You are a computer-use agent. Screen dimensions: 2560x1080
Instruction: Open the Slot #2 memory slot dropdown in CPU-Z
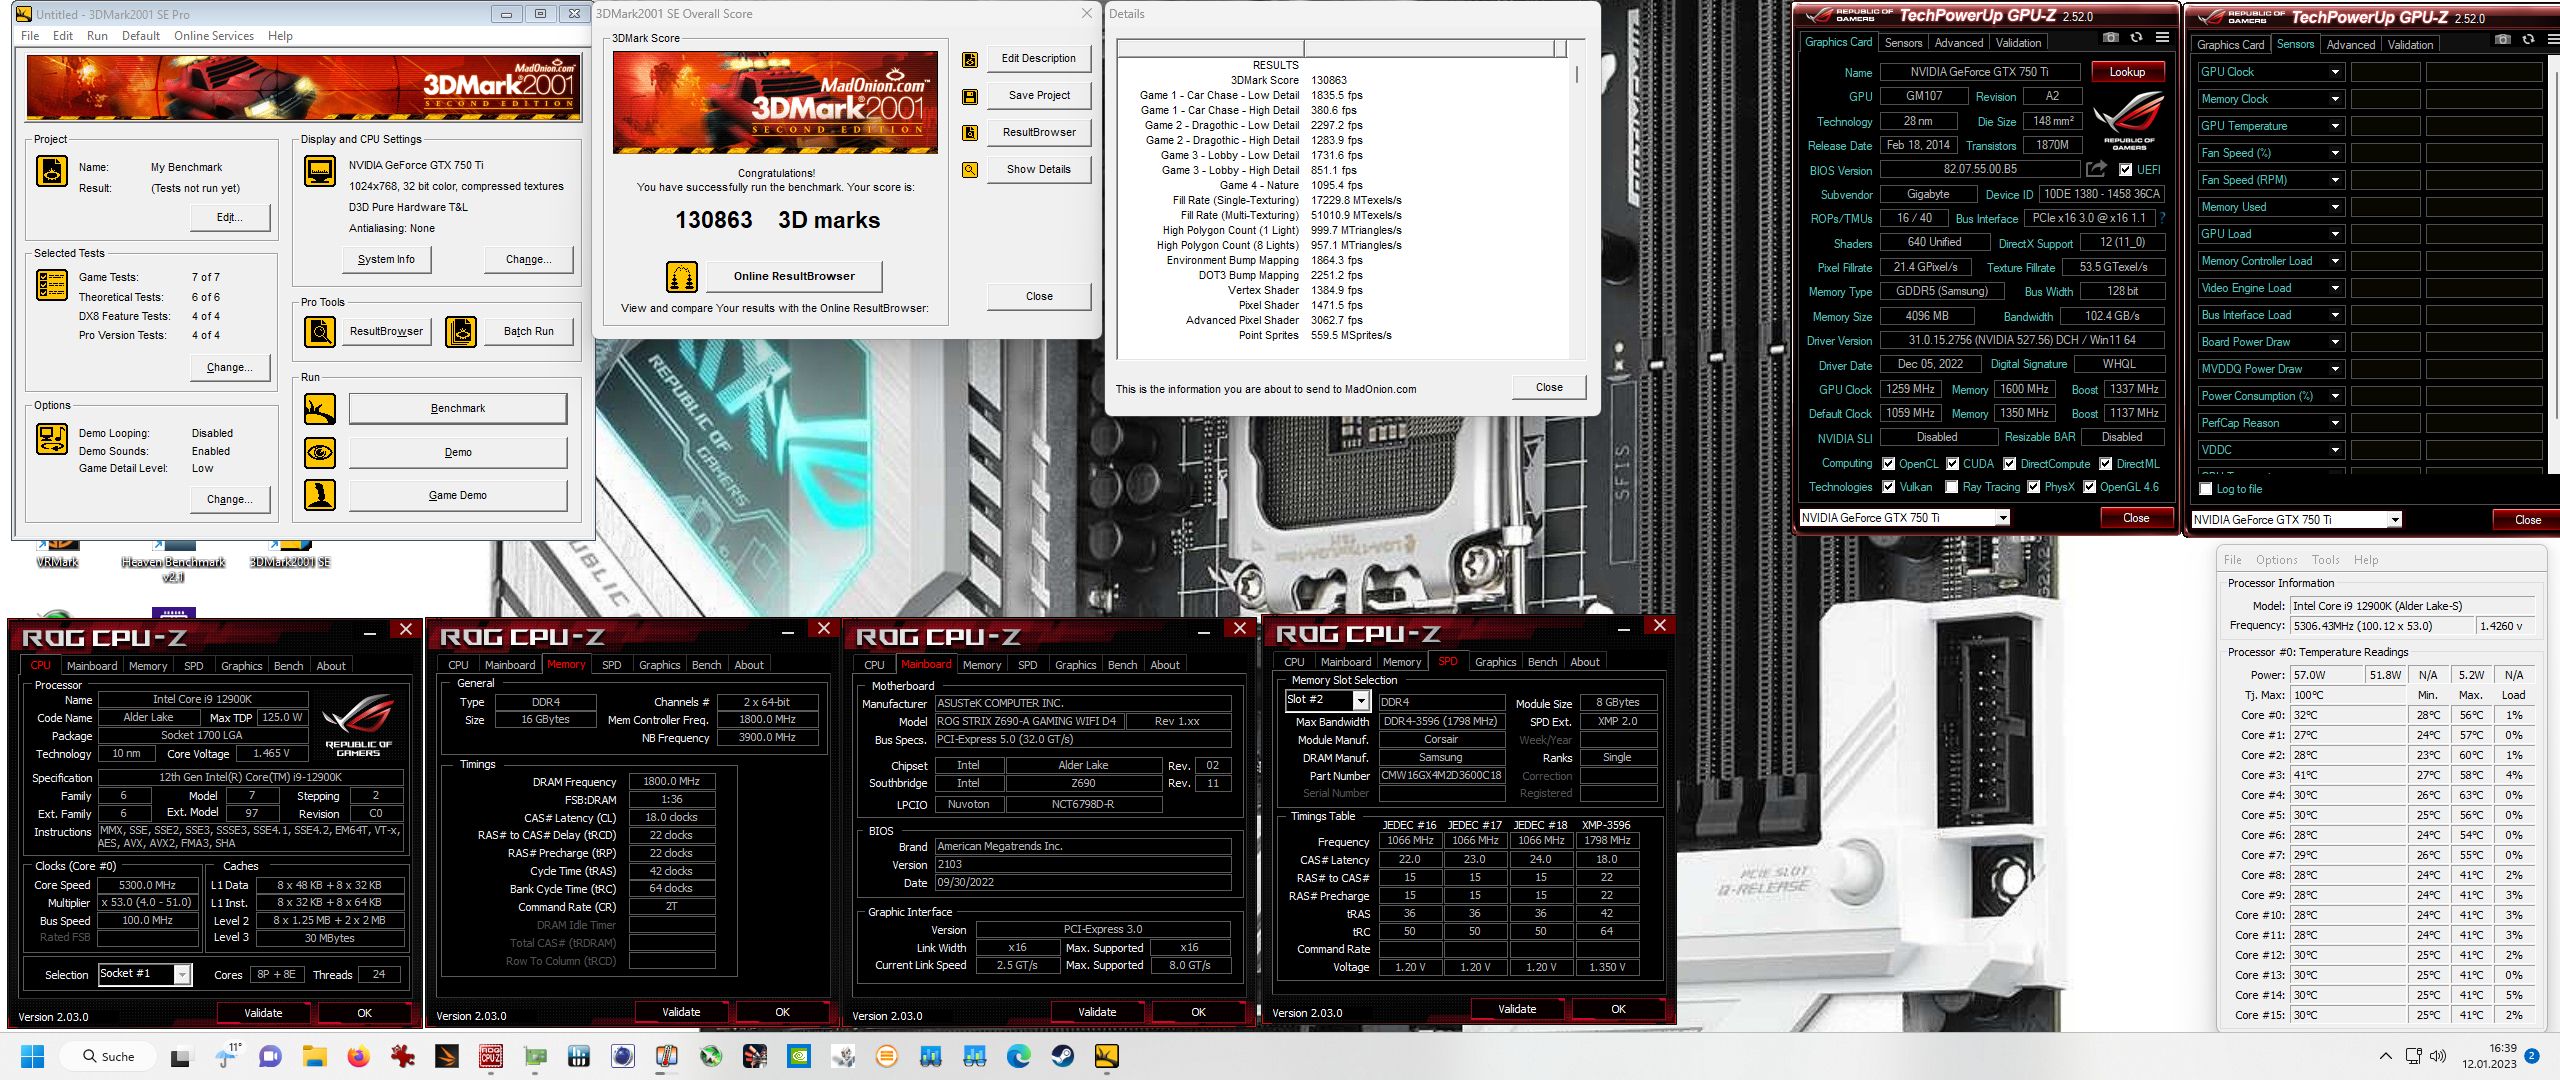1360,701
